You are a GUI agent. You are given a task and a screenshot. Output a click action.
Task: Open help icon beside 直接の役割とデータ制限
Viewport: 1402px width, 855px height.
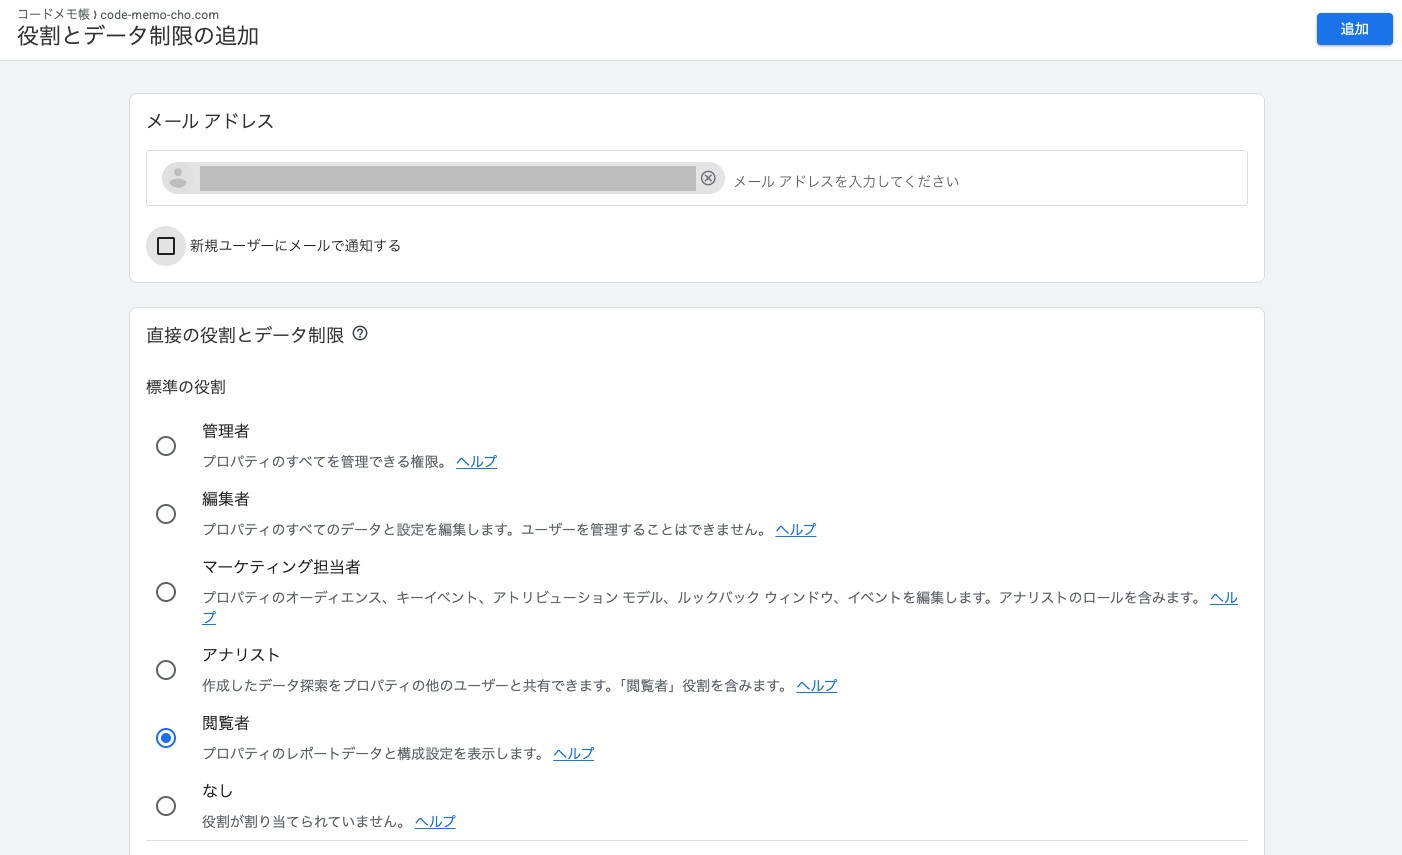pyautogui.click(x=360, y=334)
